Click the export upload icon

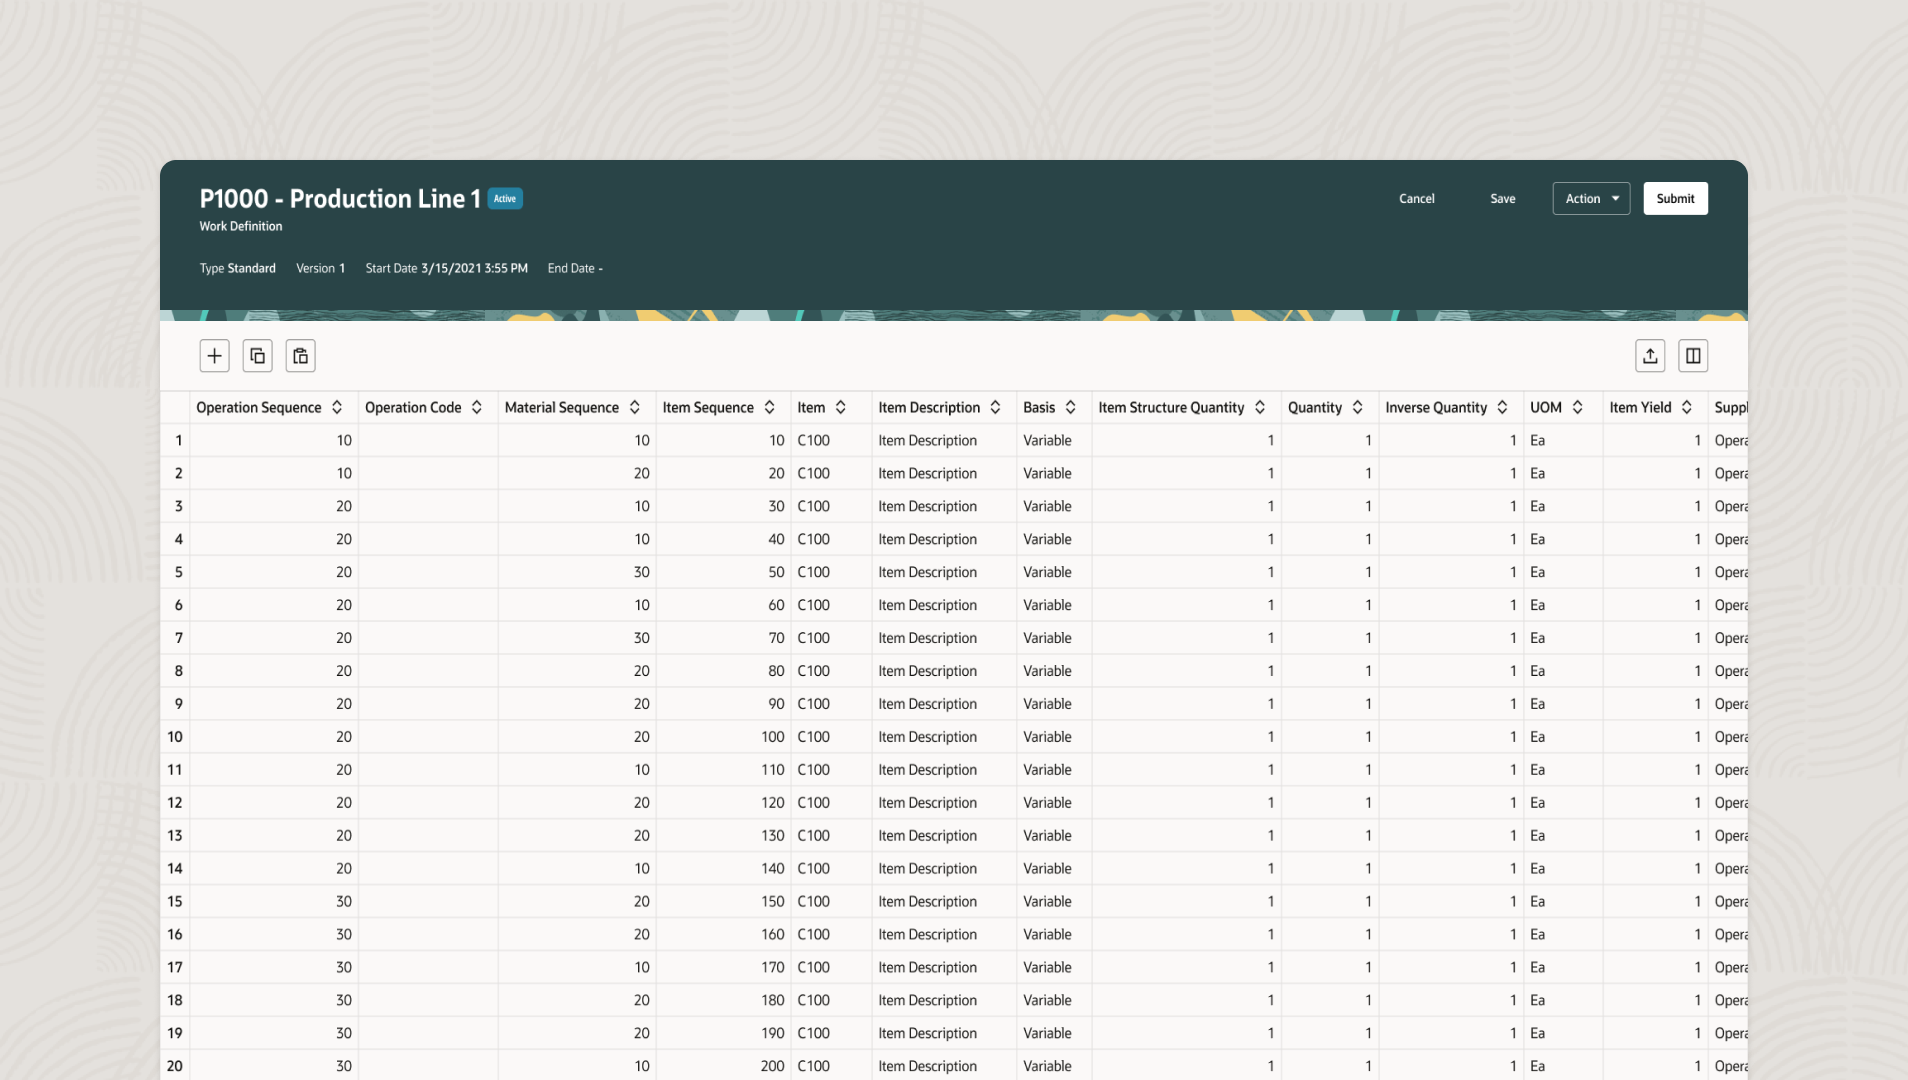[1650, 356]
